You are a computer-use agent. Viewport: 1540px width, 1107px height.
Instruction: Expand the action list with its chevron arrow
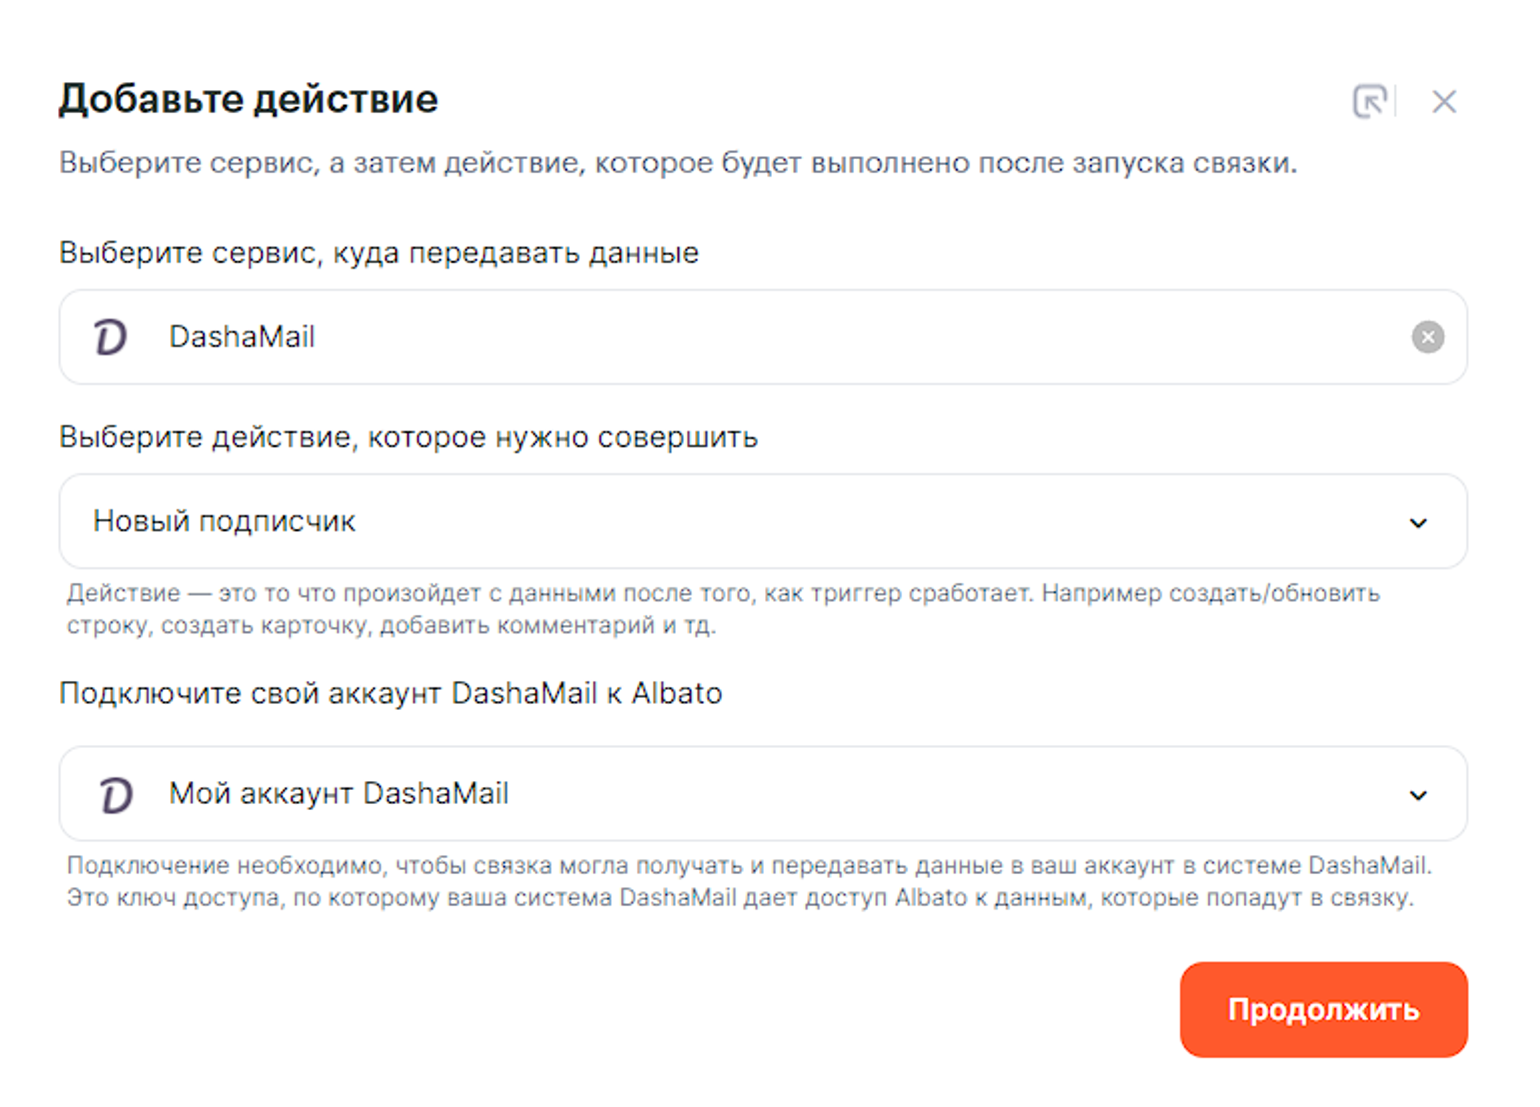pos(1417,523)
